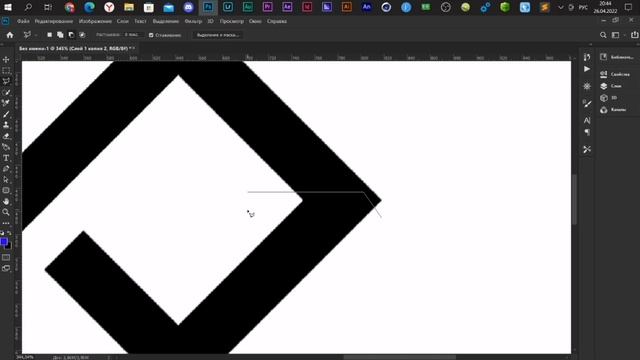Open the 3D menu
The width and height of the screenshot is (640, 360).
point(211,21)
